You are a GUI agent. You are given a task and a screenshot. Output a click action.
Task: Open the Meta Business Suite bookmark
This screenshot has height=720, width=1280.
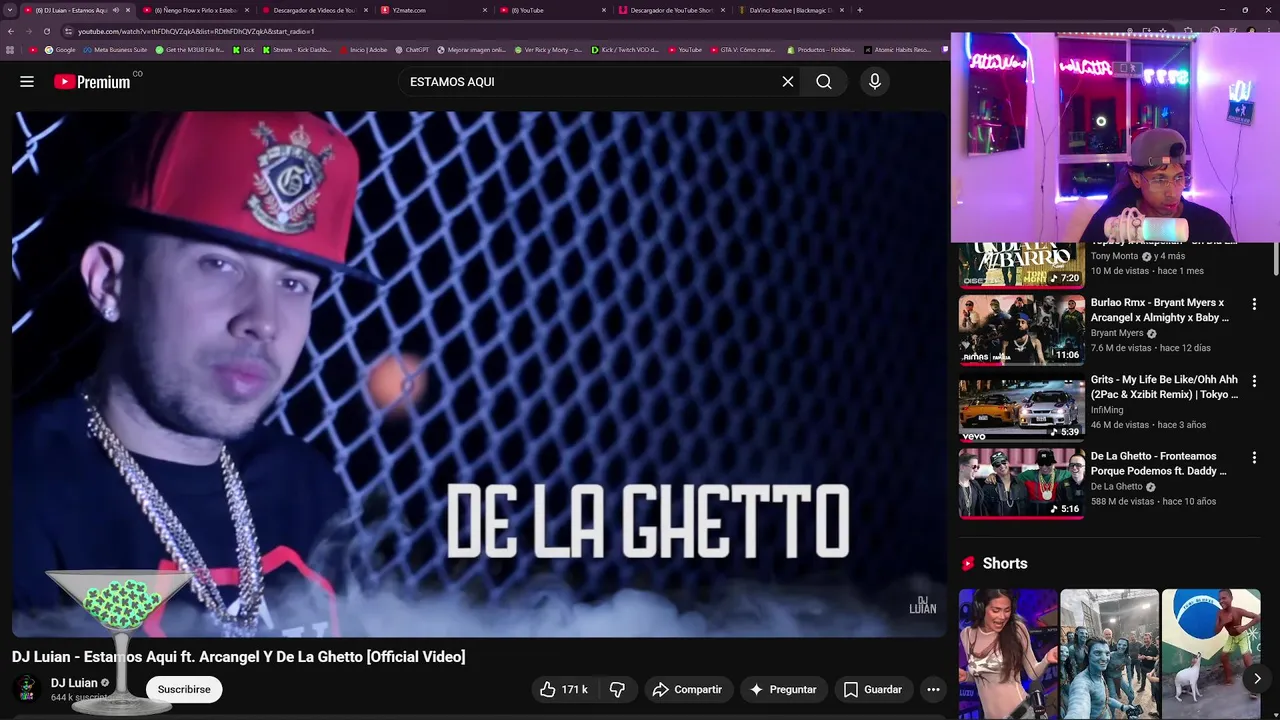115,50
